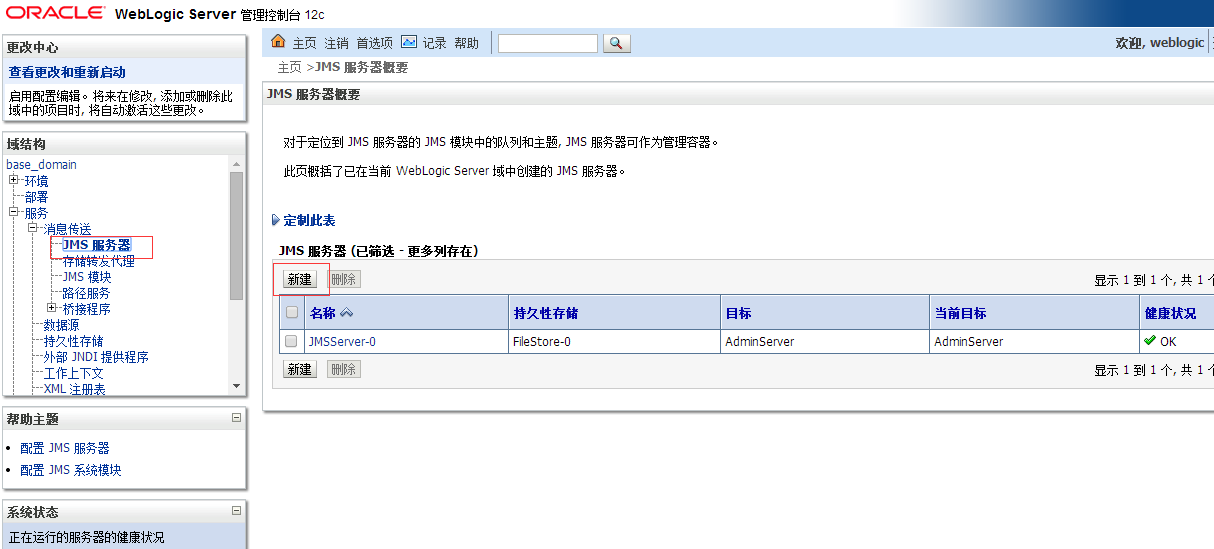Click the lower 新建 button
Image resolution: width=1214 pixels, height=549 pixels.
click(x=300, y=369)
